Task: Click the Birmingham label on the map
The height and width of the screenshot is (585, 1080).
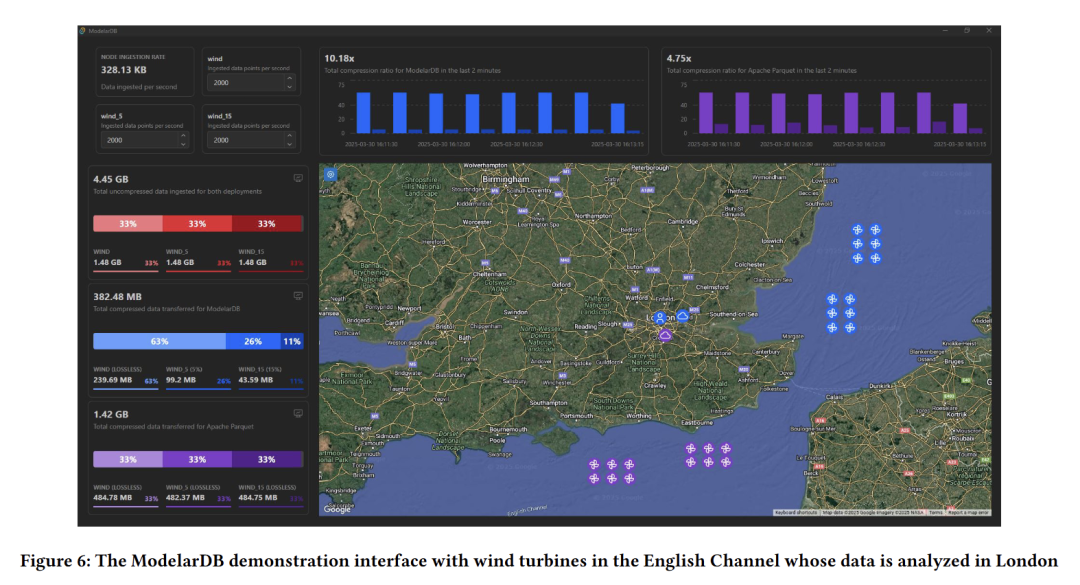Action: [506, 179]
